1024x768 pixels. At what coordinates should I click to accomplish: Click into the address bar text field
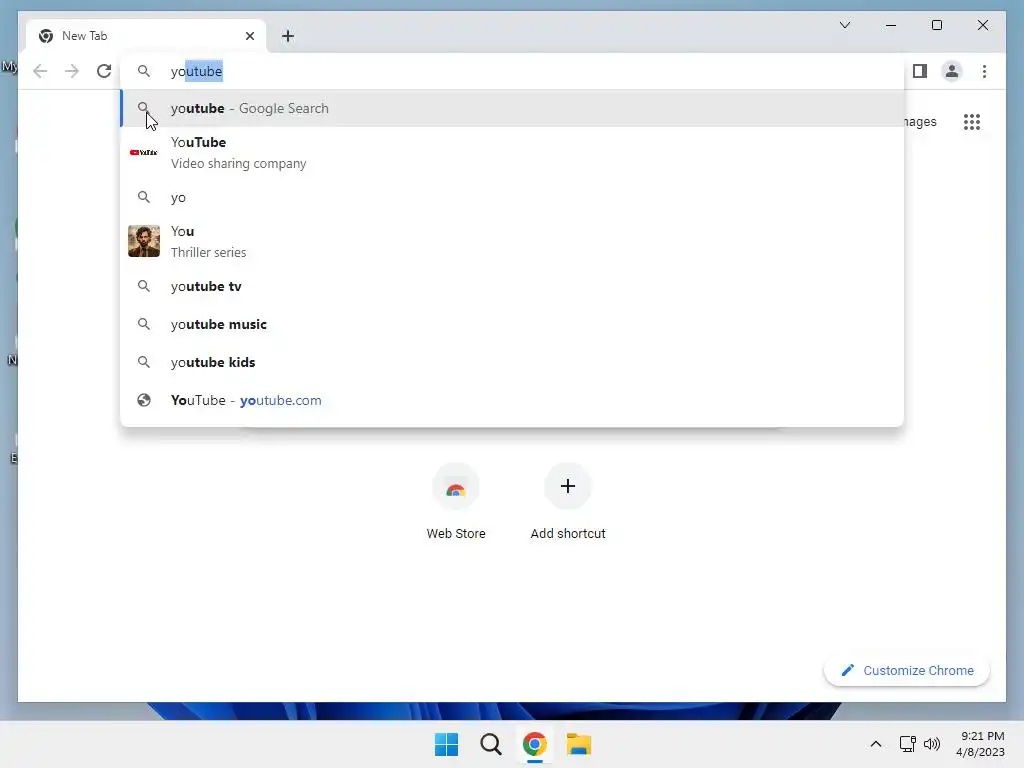512,71
